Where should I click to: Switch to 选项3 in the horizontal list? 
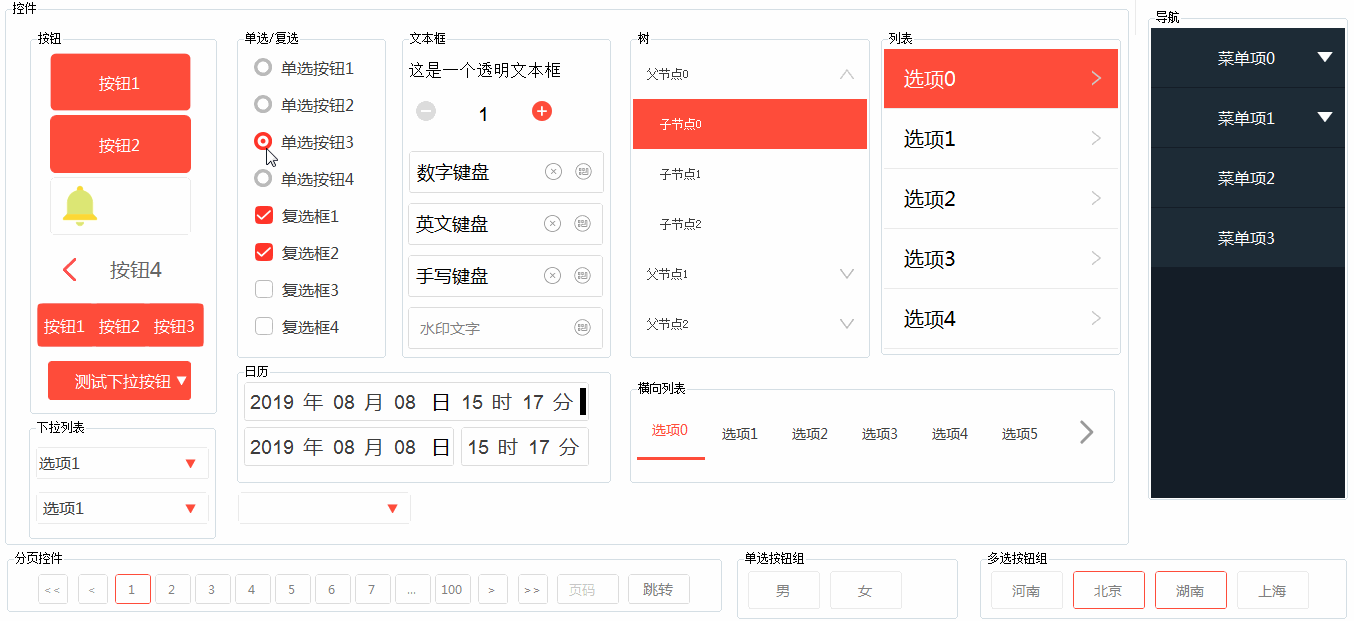pyautogui.click(x=879, y=433)
